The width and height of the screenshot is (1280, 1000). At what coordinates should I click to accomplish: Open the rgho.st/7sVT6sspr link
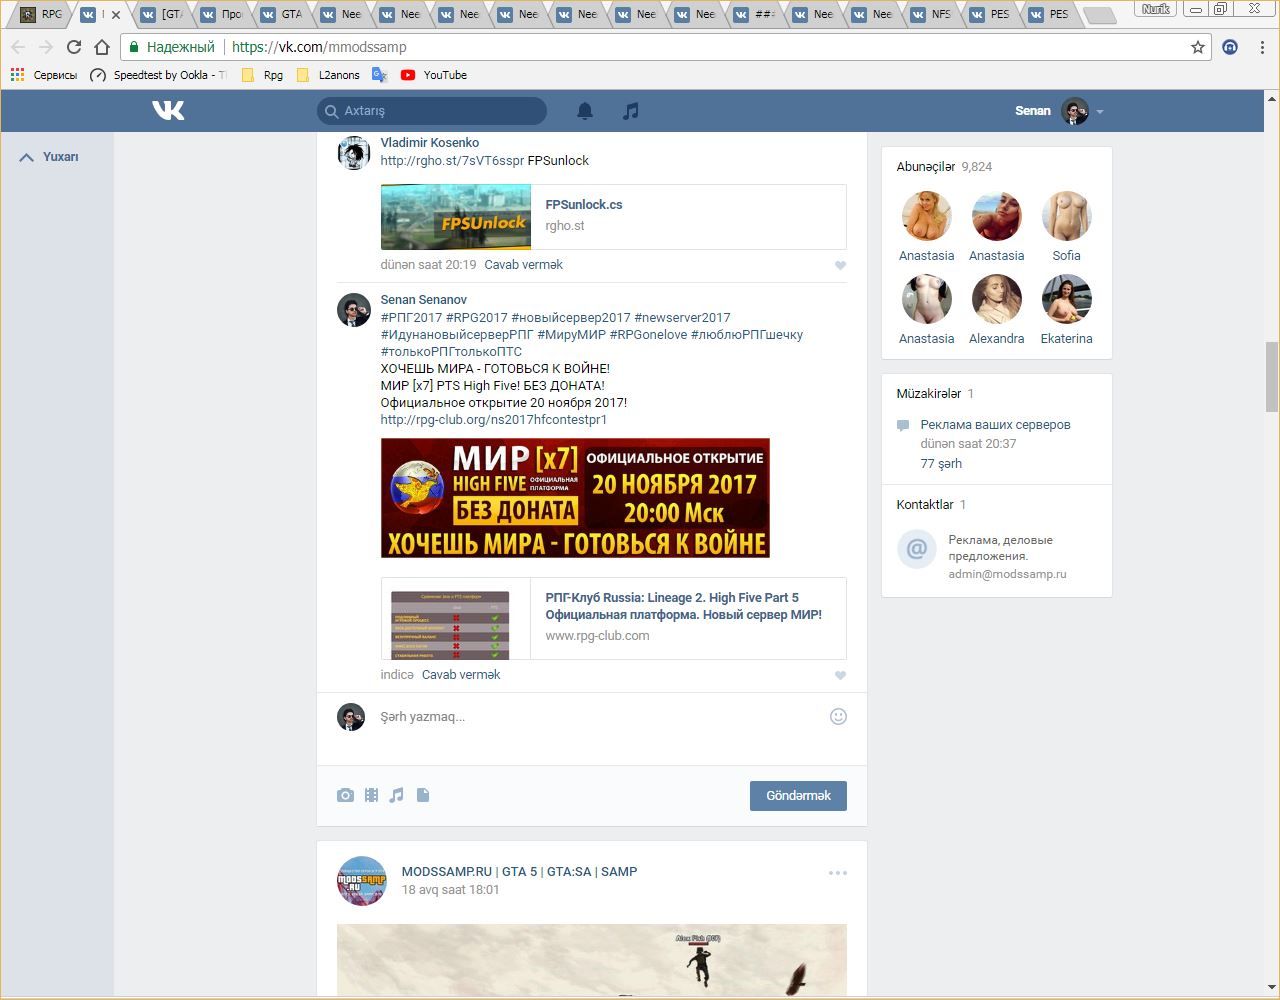(452, 161)
